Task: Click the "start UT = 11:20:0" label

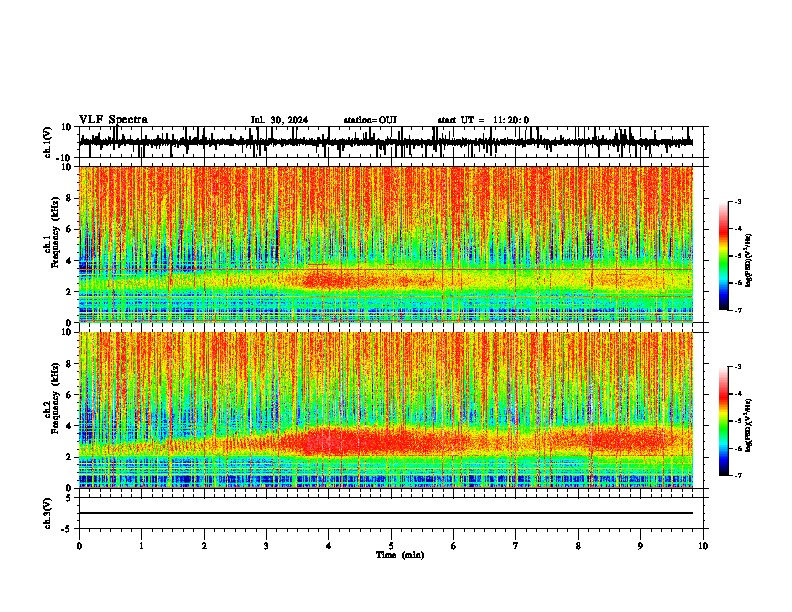Action: tap(483, 120)
